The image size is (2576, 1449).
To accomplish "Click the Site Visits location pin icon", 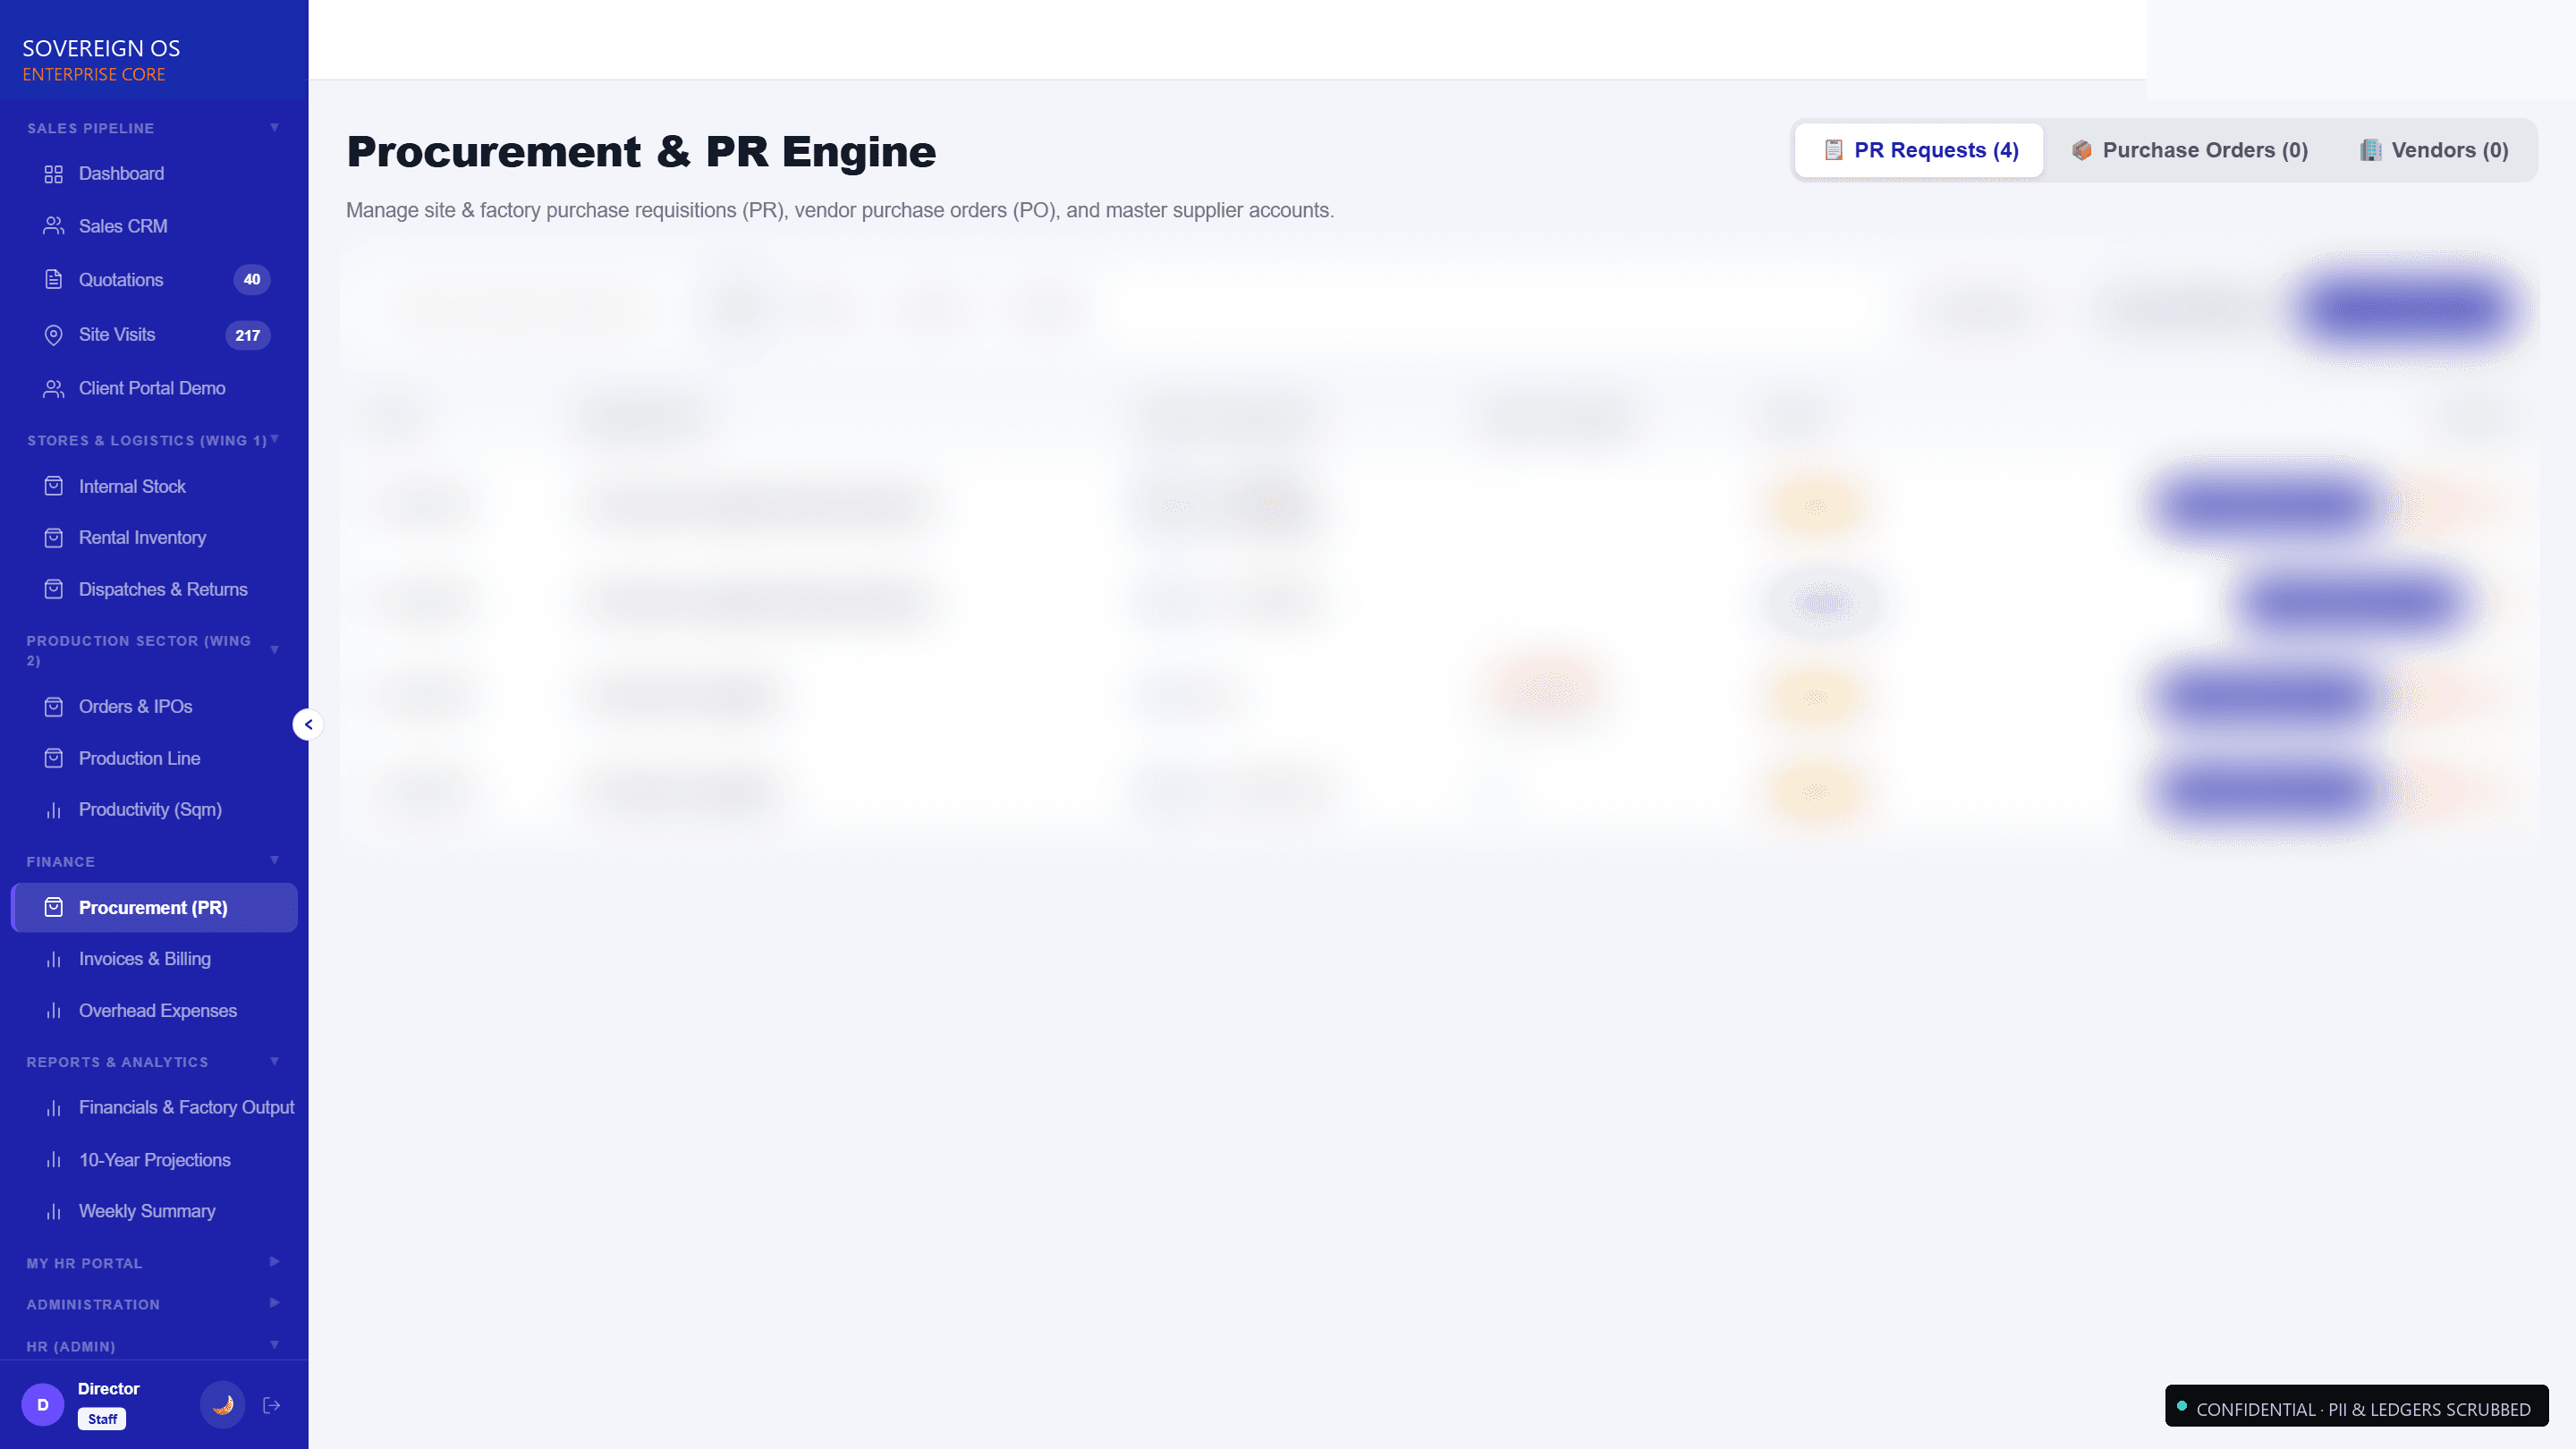I will [x=54, y=335].
